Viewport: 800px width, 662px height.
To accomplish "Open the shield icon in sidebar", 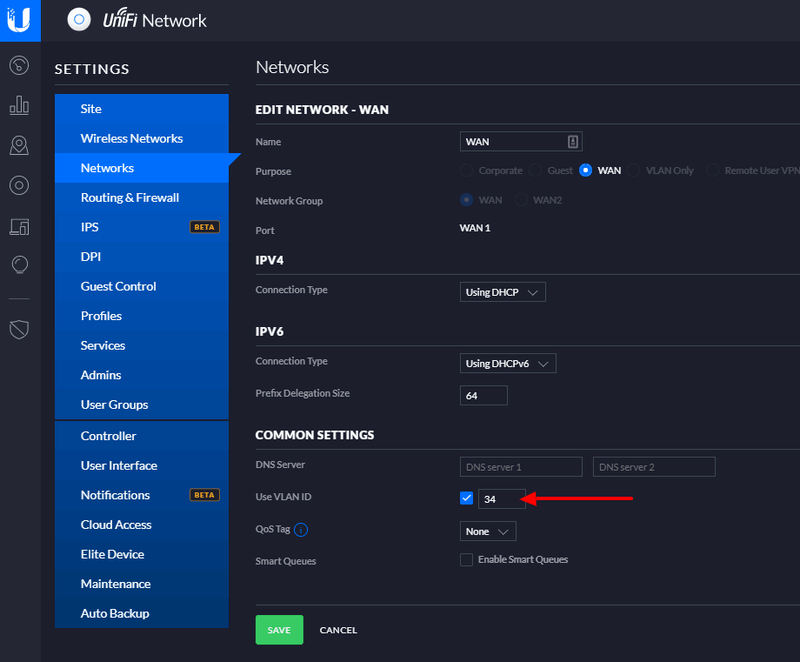I will coord(19,329).
